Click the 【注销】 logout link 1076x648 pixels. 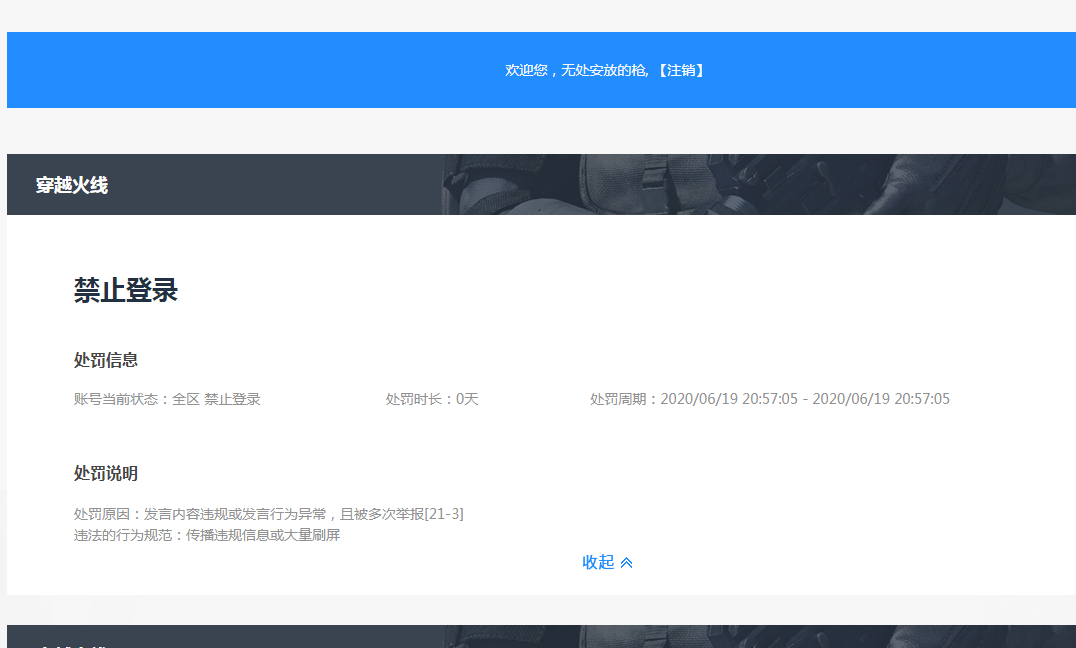(x=681, y=70)
